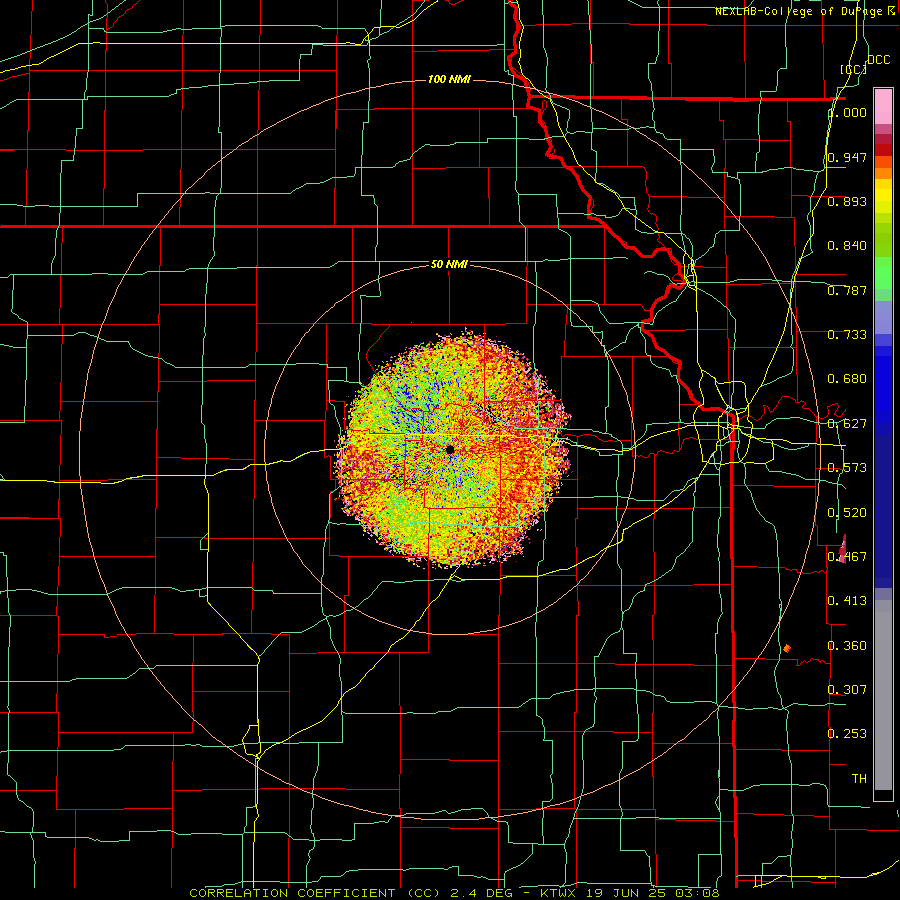Click the KTWX station identifier

coord(558,893)
